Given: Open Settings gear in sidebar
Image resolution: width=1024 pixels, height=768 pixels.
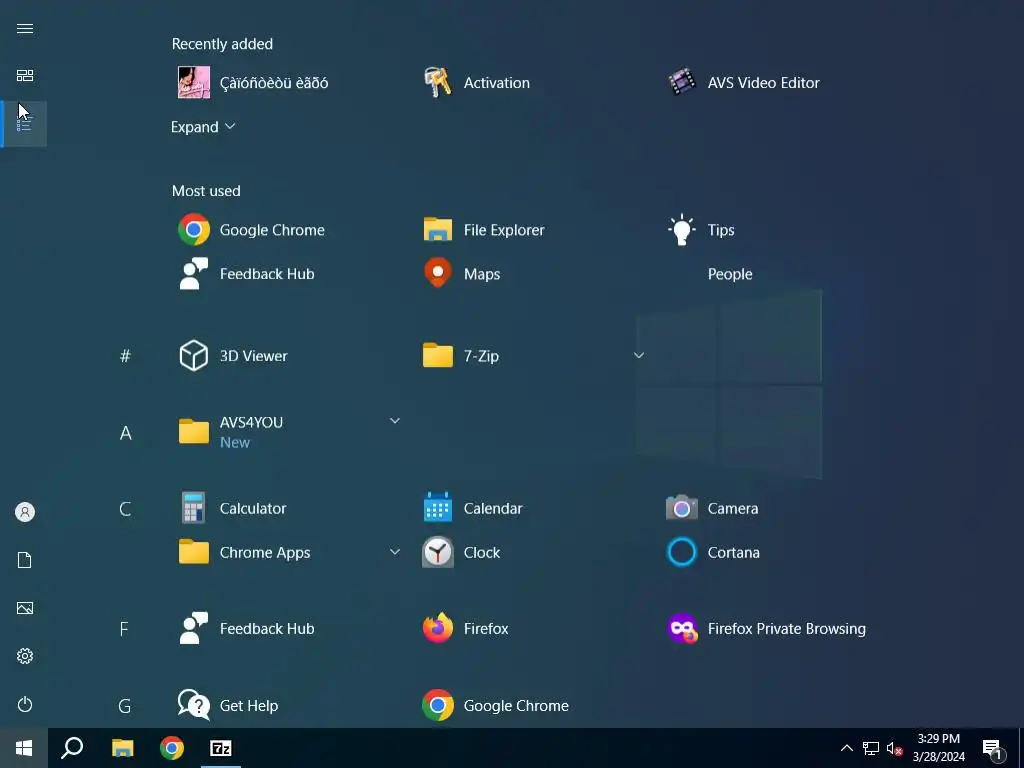Looking at the screenshot, I should 25,656.
